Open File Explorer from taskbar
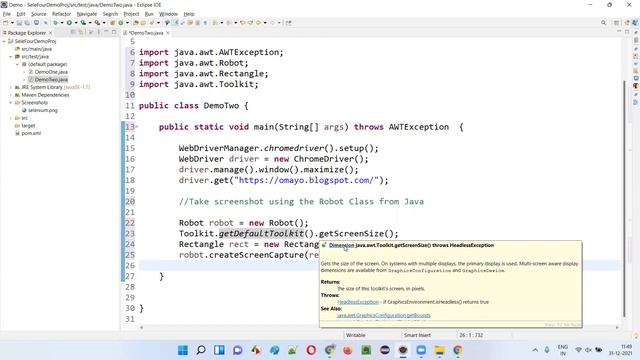 click(440, 350)
